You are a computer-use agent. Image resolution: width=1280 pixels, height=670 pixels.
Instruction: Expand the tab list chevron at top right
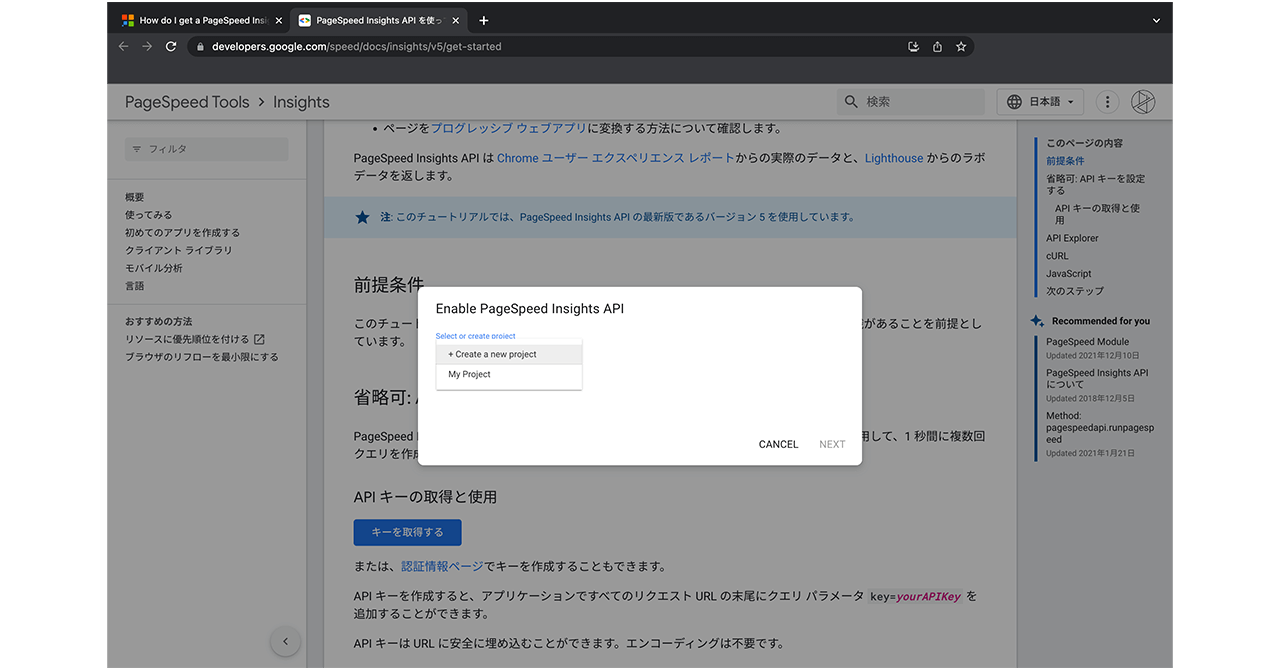[1156, 20]
